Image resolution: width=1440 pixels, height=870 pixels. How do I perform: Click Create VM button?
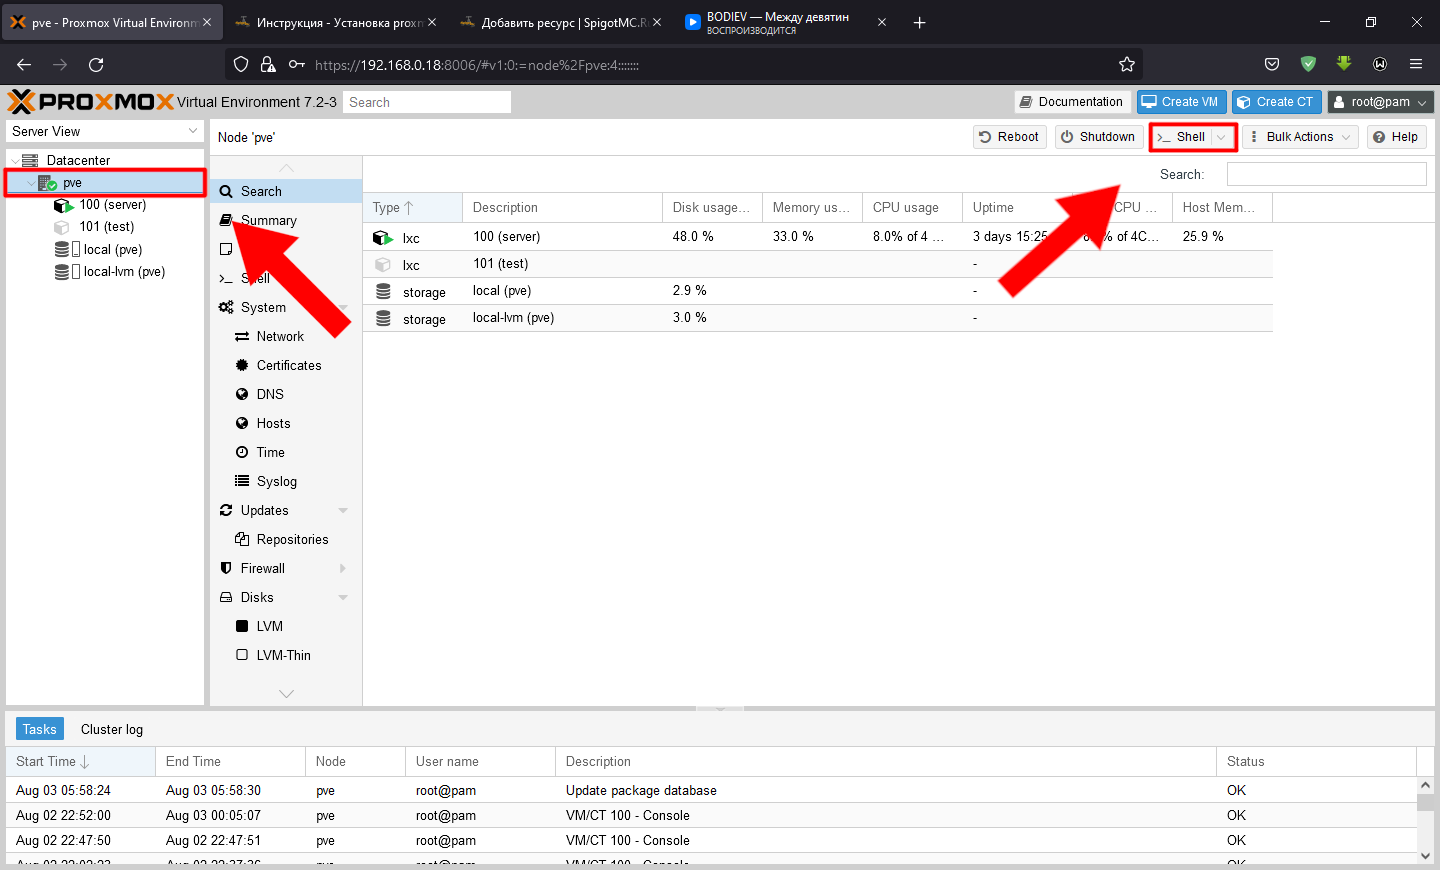click(1181, 102)
